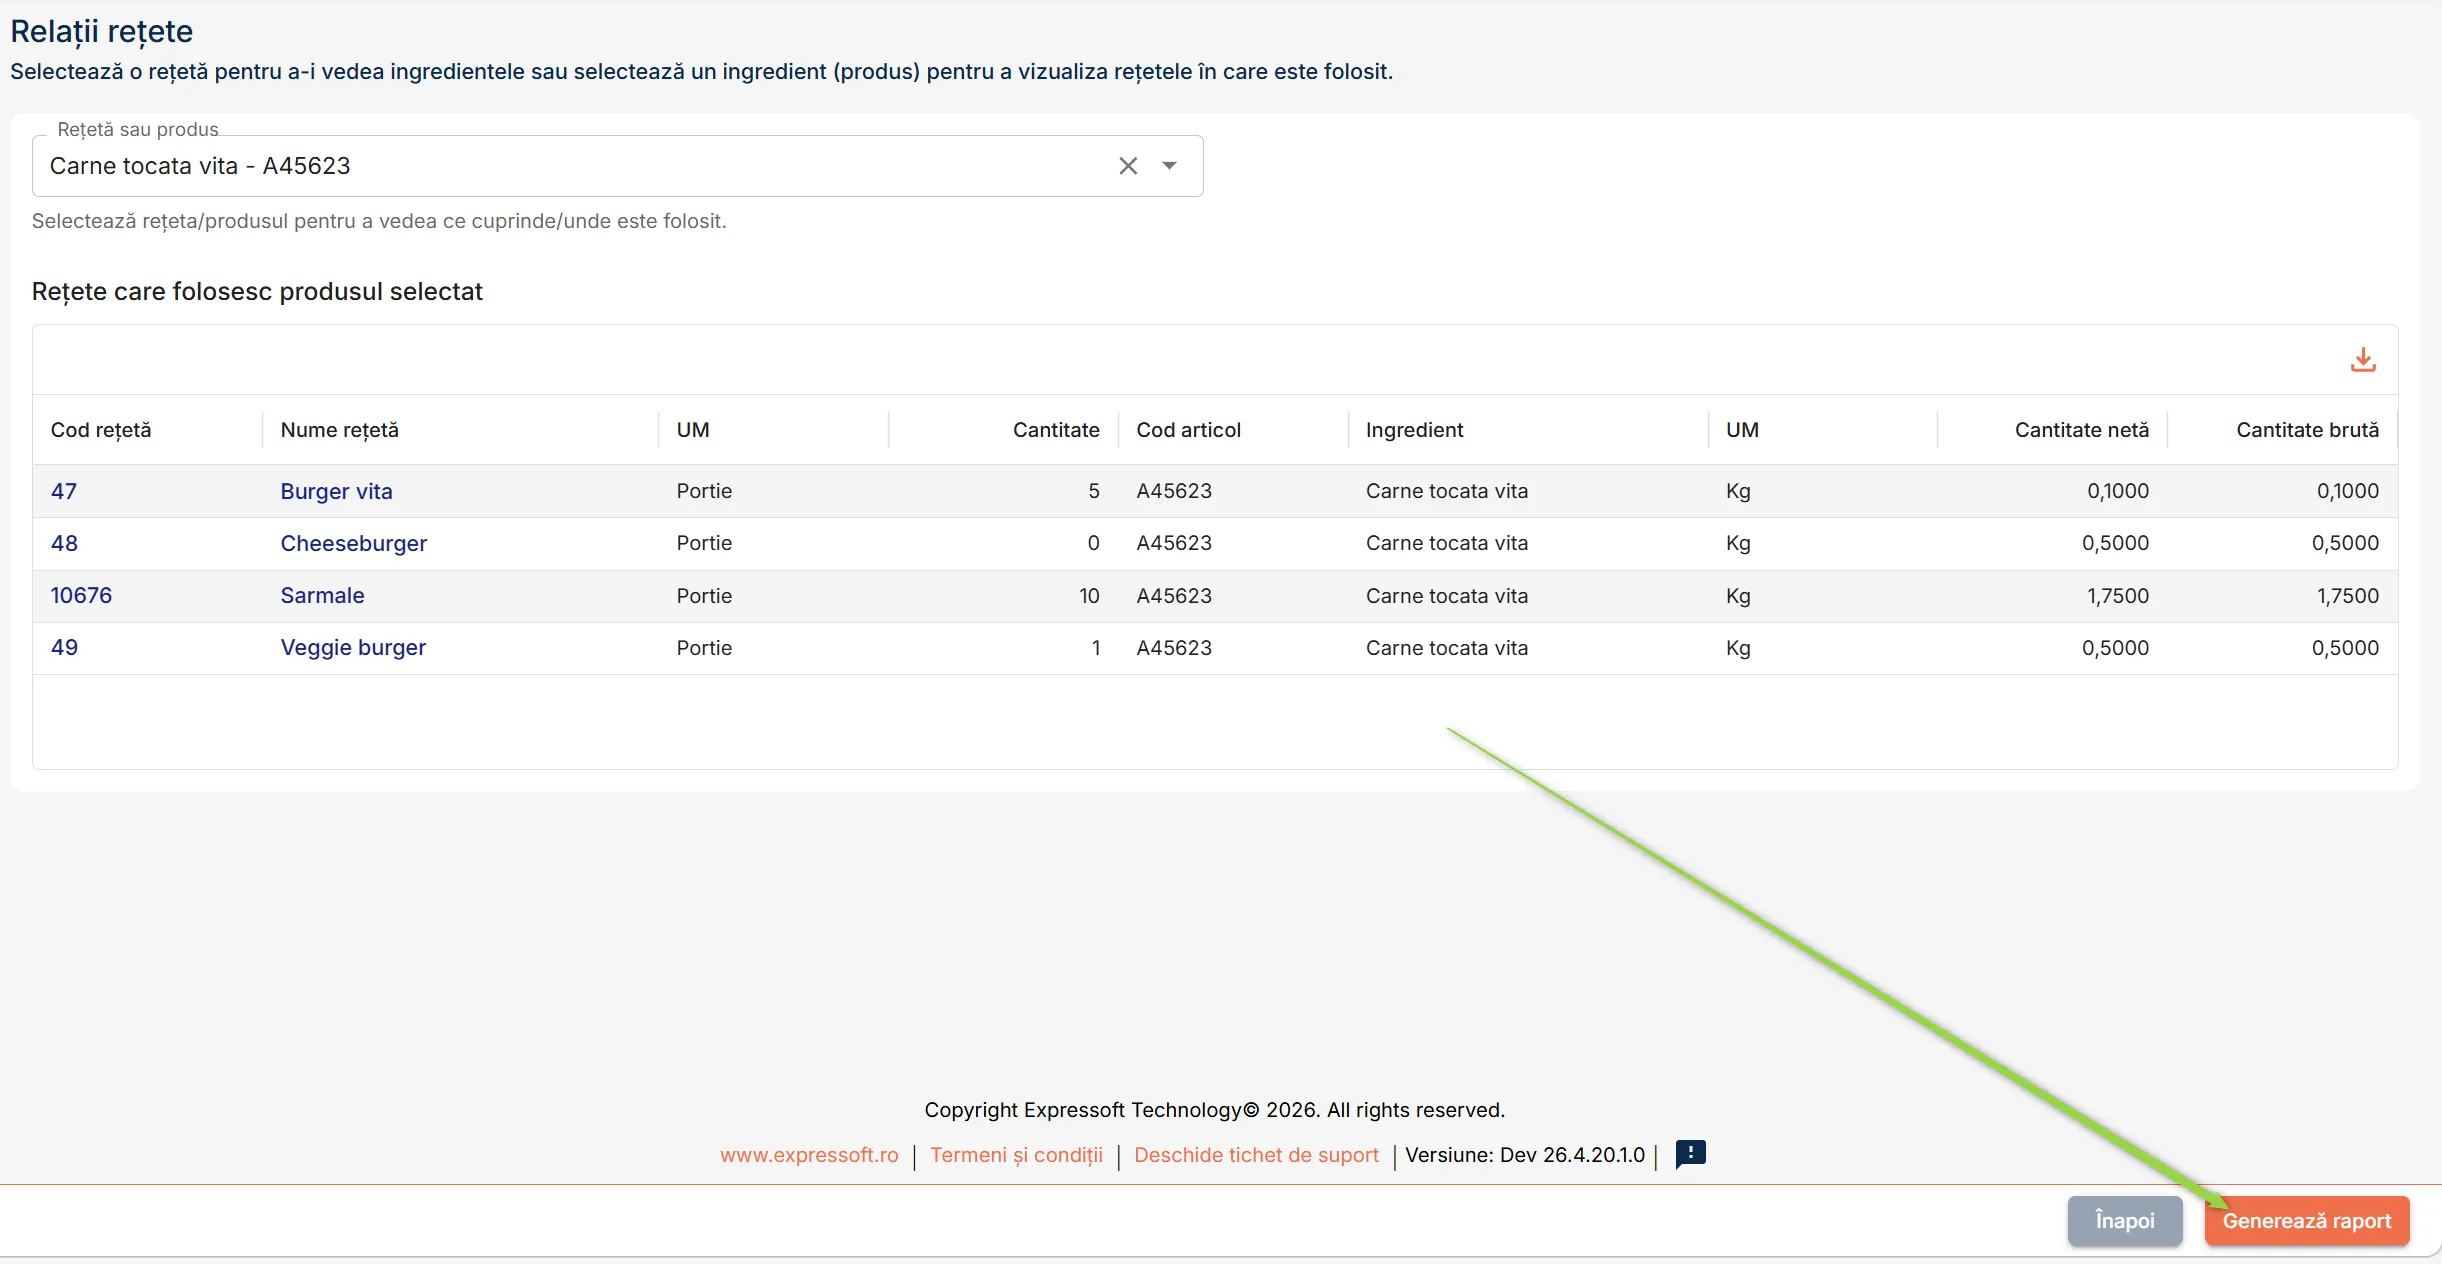Open recipe code 48 link
2442x1264 pixels.
pyautogui.click(x=64, y=543)
